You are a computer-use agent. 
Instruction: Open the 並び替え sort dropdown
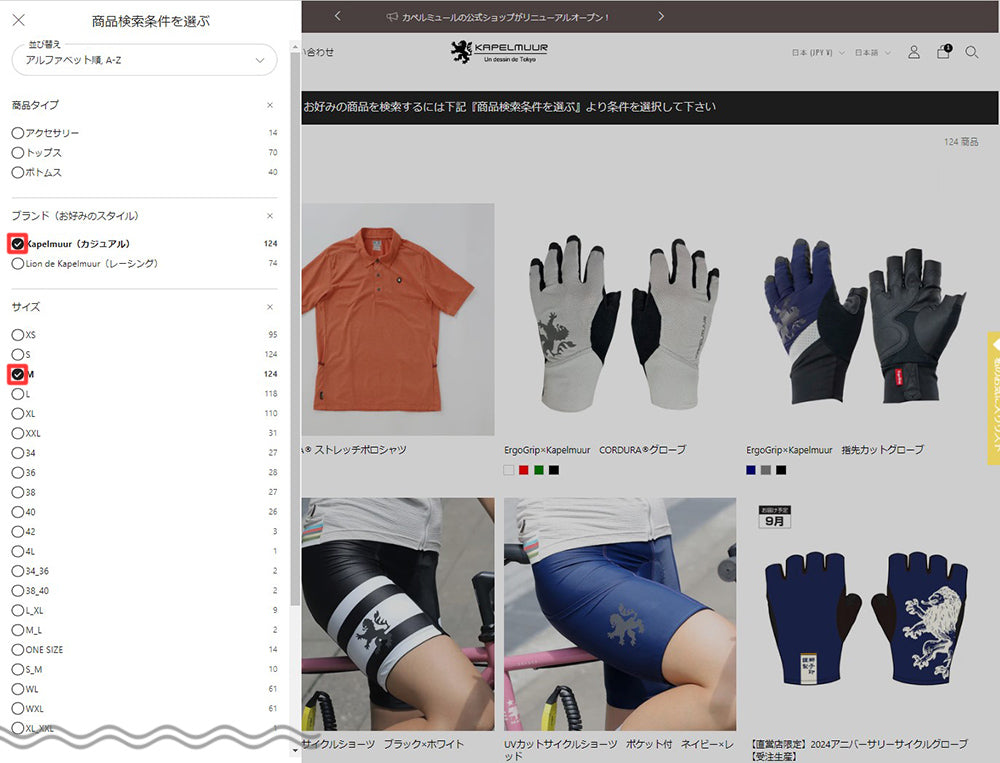coord(144,60)
